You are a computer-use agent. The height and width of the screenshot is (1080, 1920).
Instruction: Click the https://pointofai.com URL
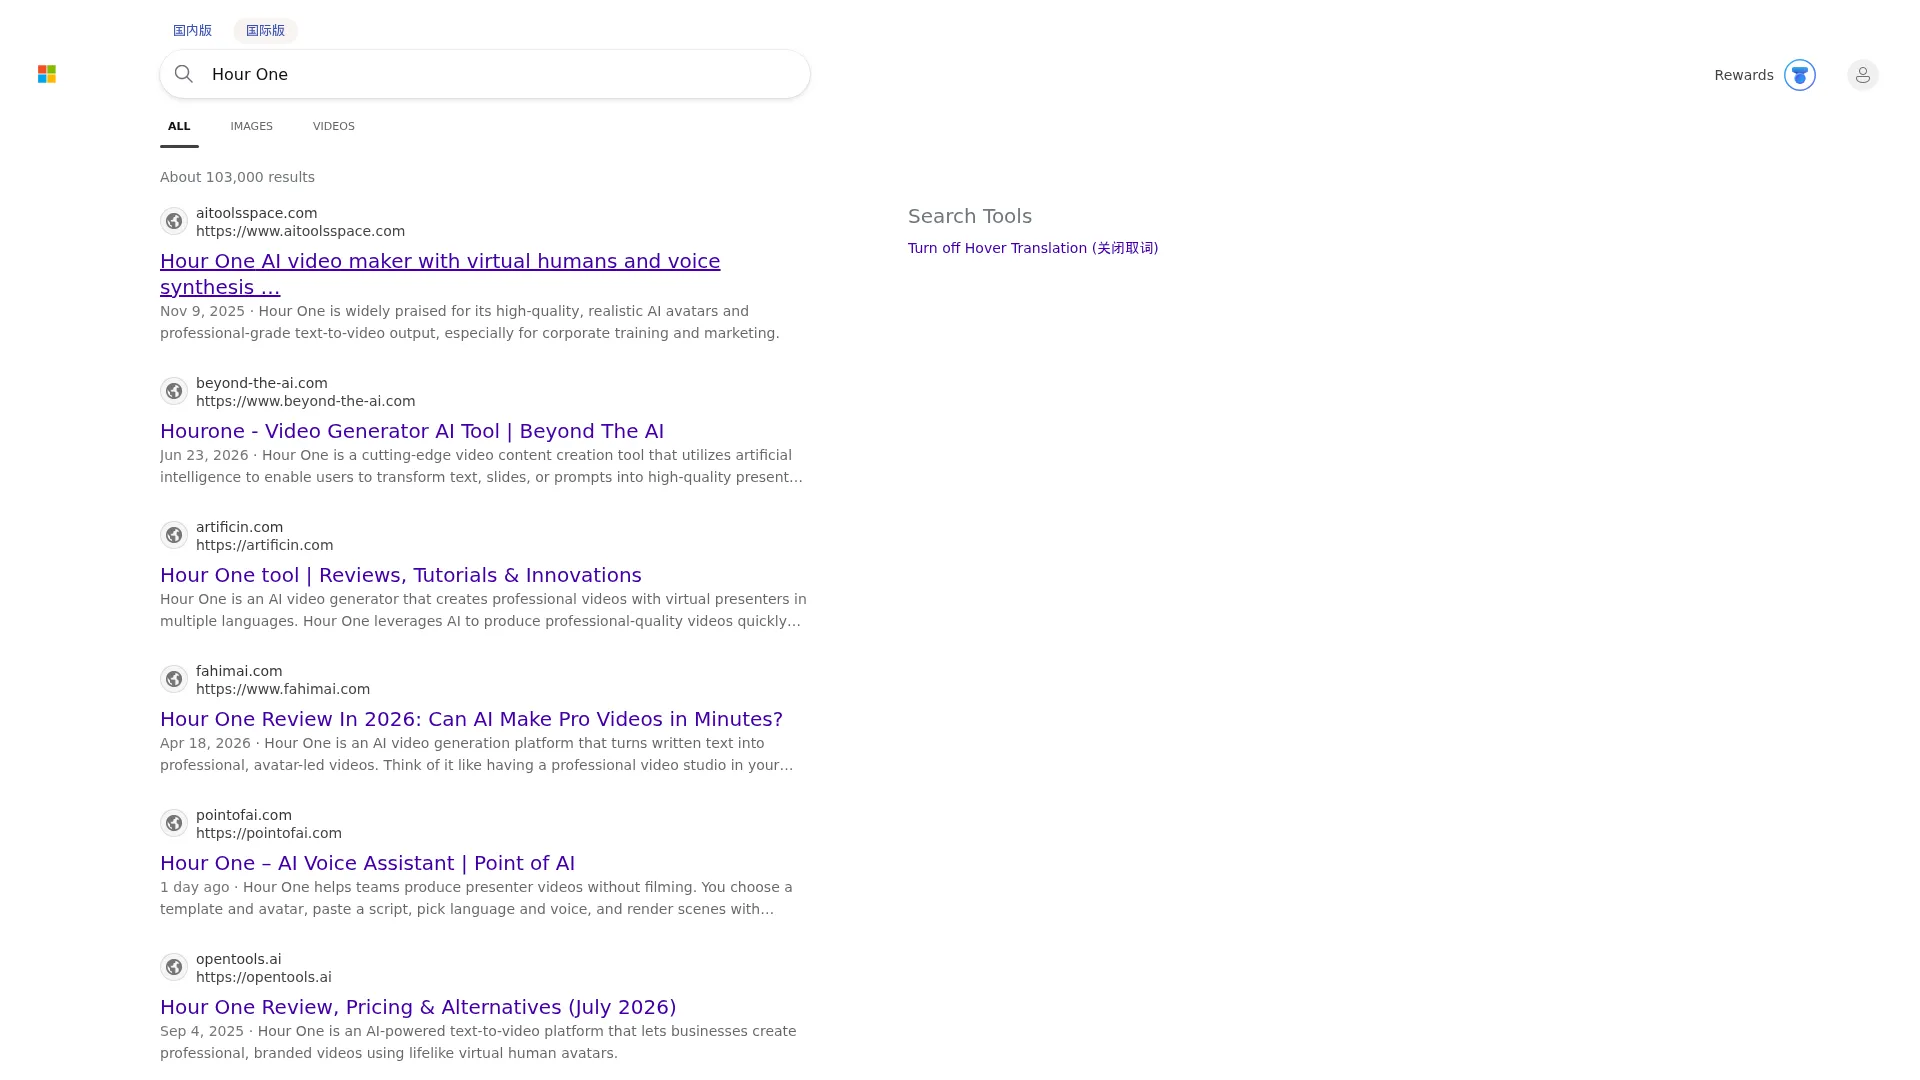(x=269, y=833)
